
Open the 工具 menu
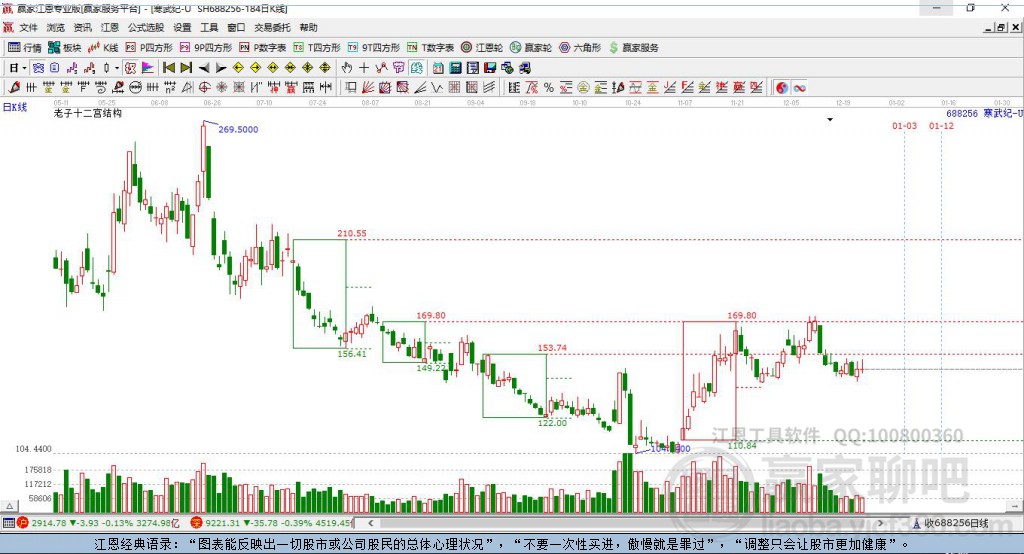coord(209,27)
